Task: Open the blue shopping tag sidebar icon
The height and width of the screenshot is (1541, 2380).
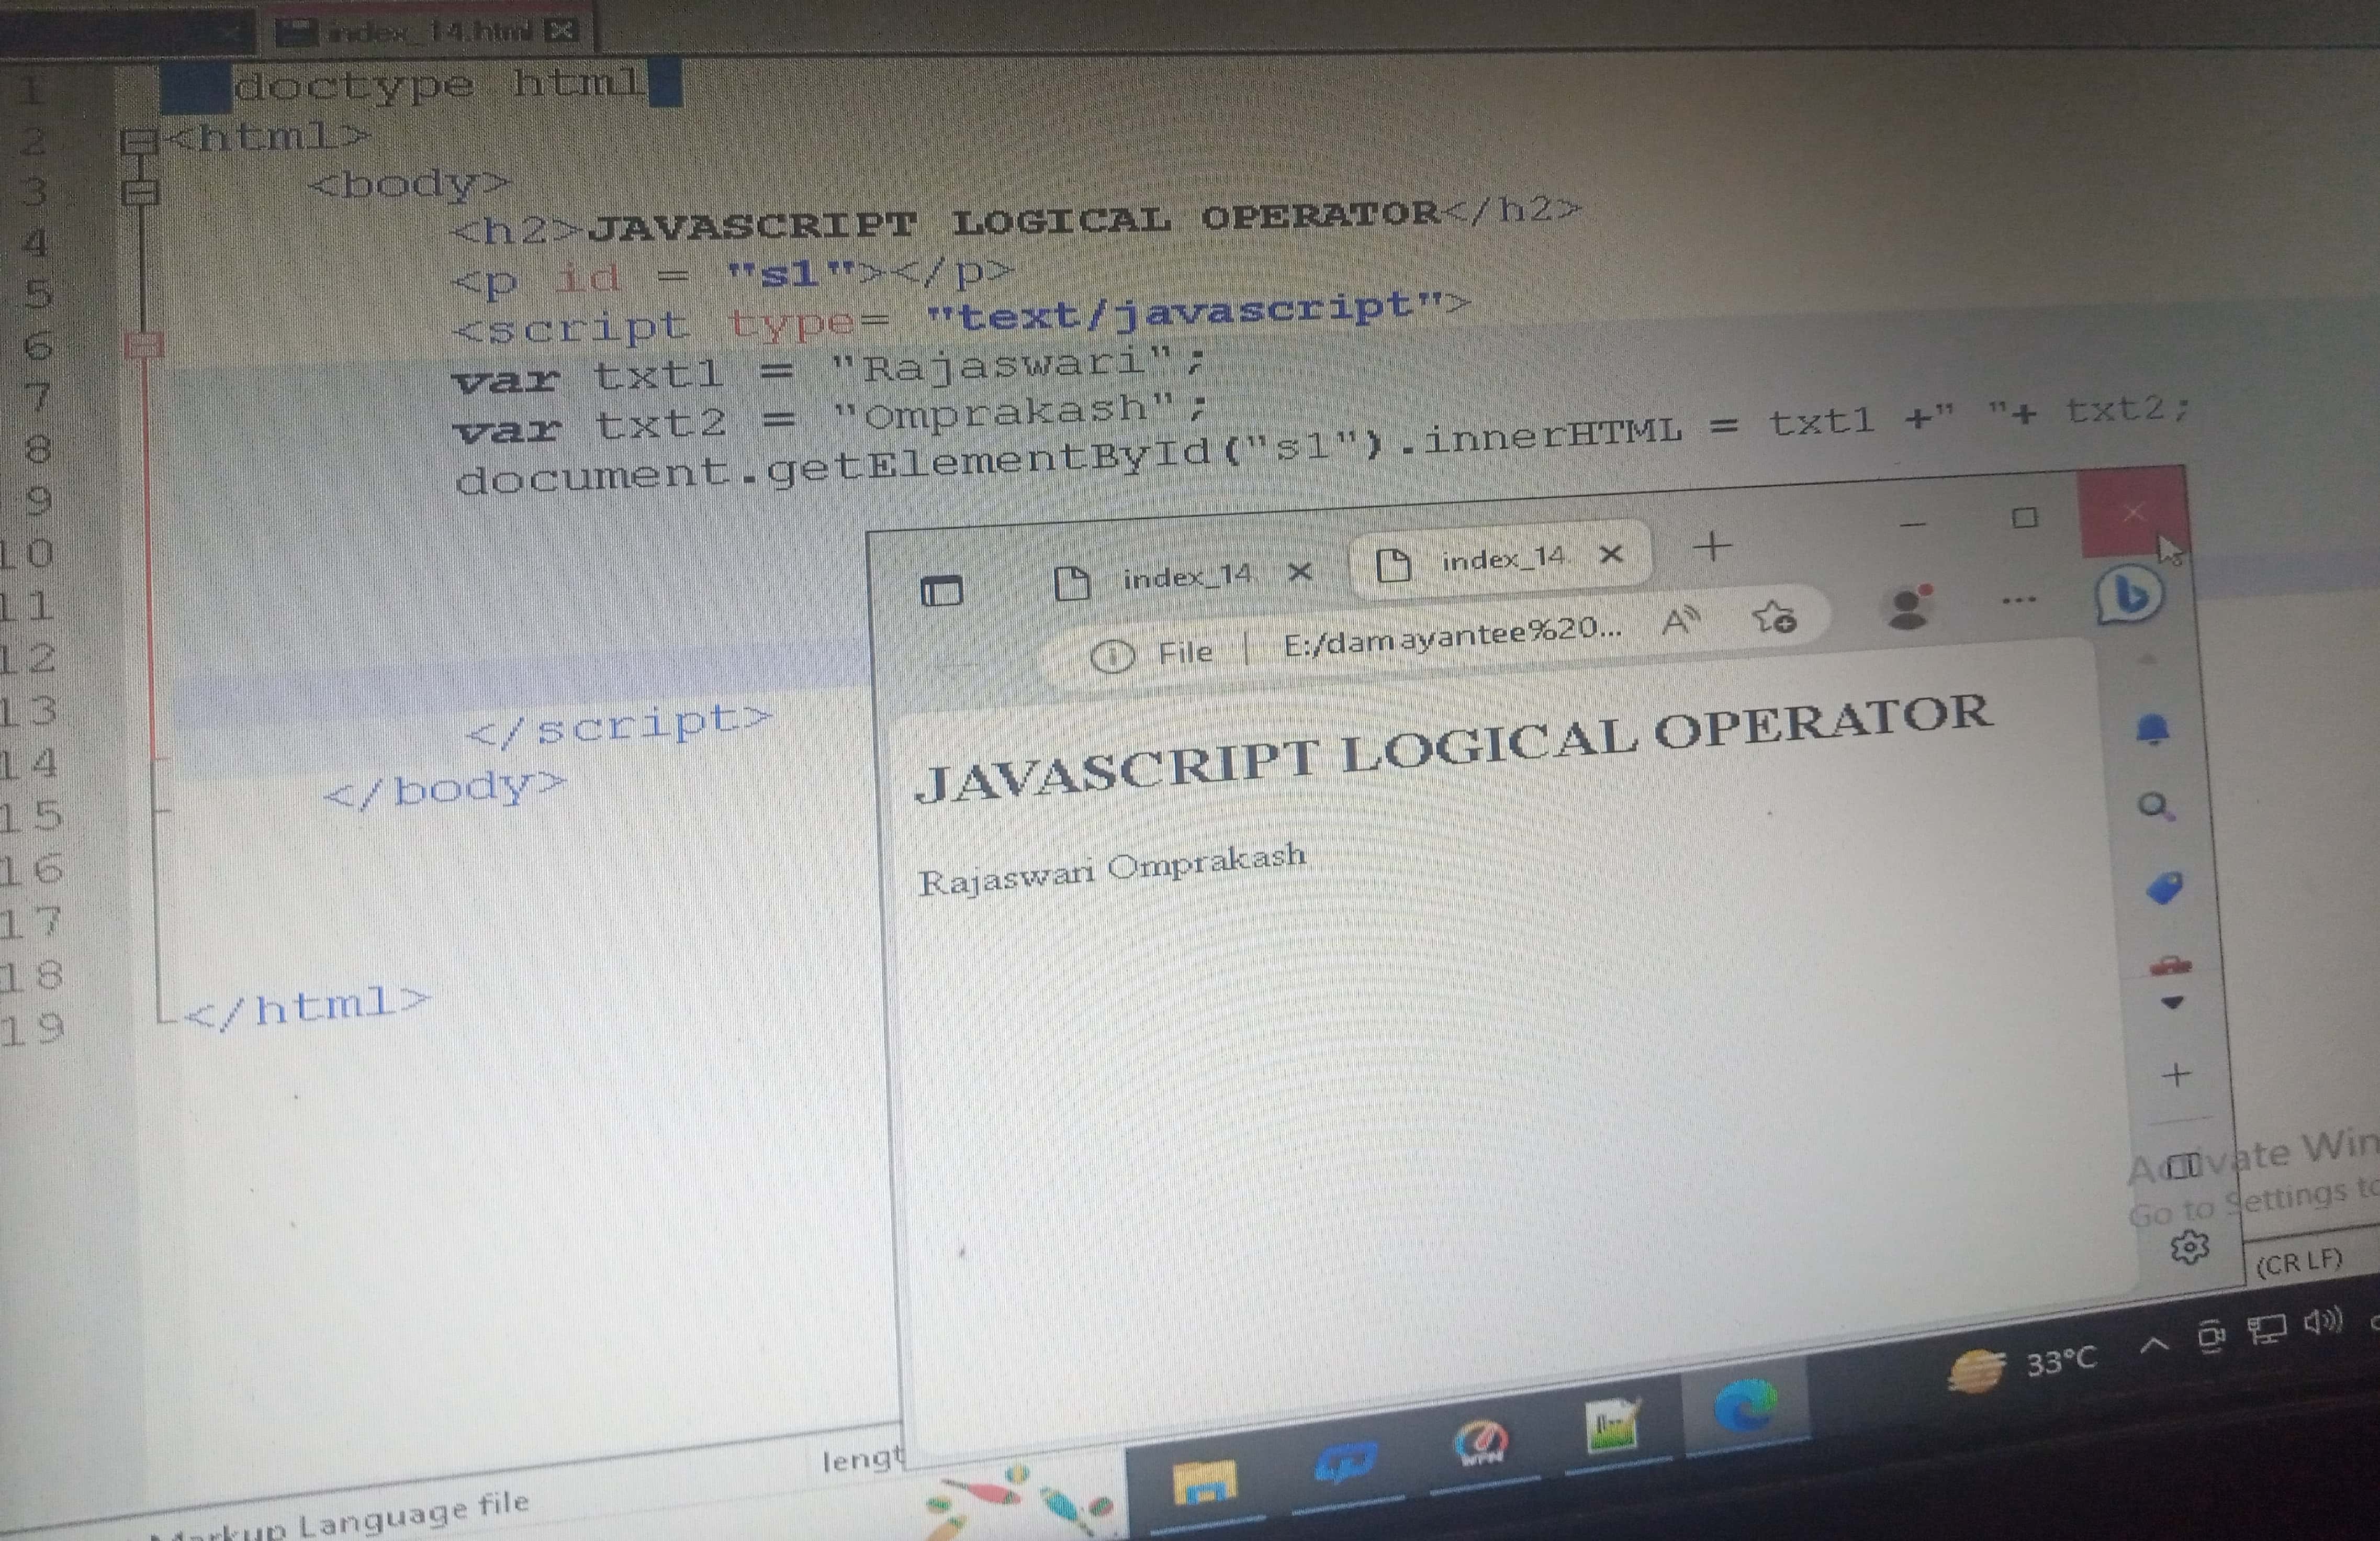Action: point(2165,887)
